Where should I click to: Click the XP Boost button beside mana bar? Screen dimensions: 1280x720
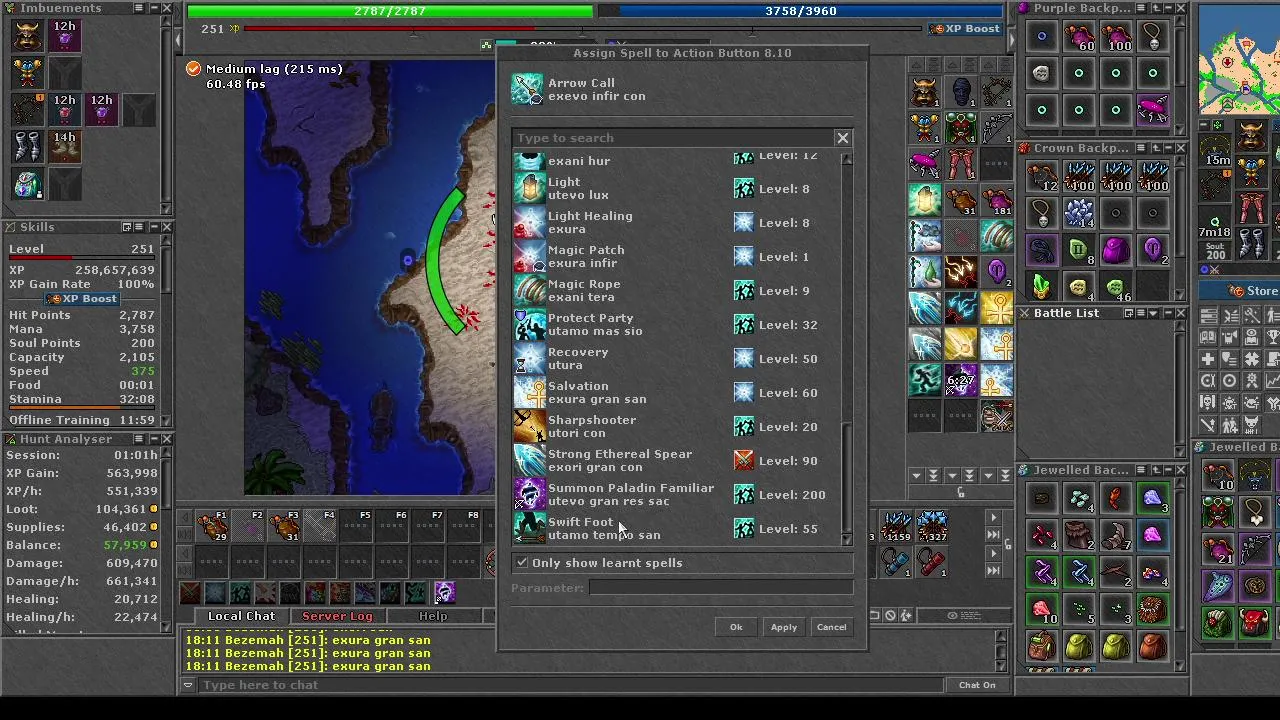tap(966, 29)
